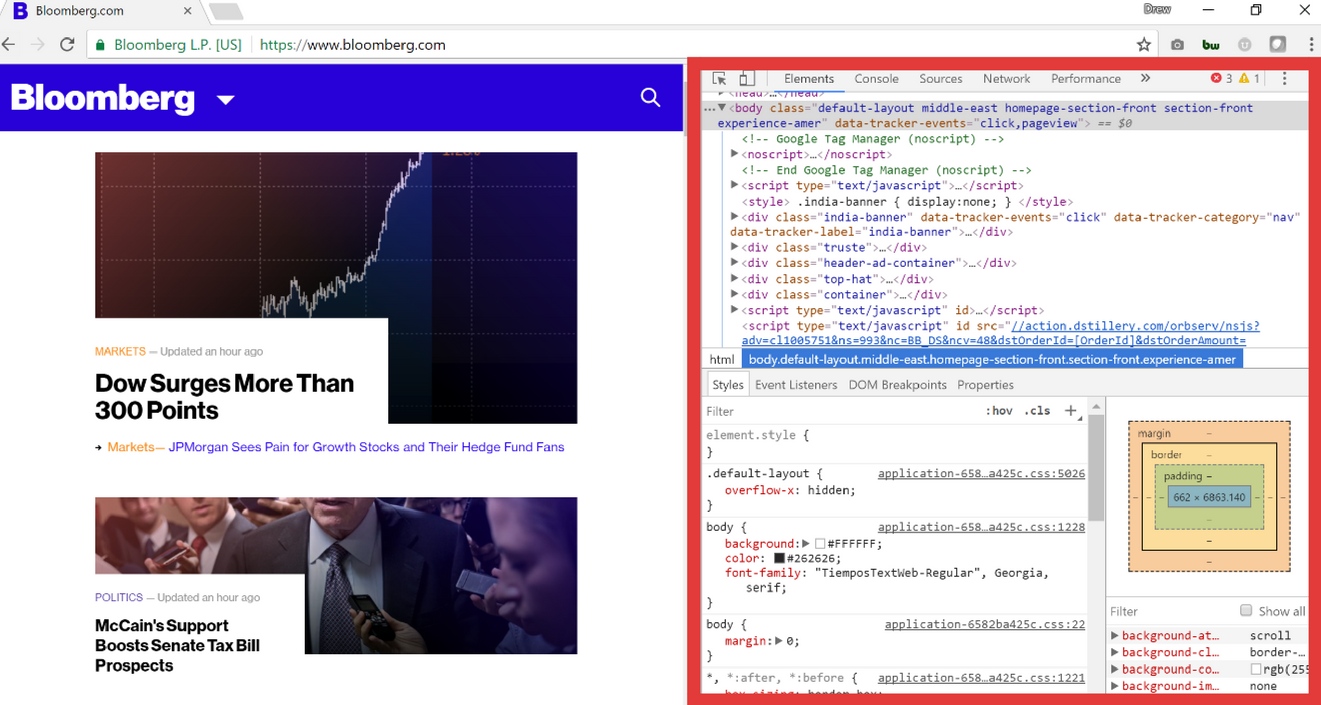Expand the noscript node
The width and height of the screenshot is (1321, 705).
point(735,154)
